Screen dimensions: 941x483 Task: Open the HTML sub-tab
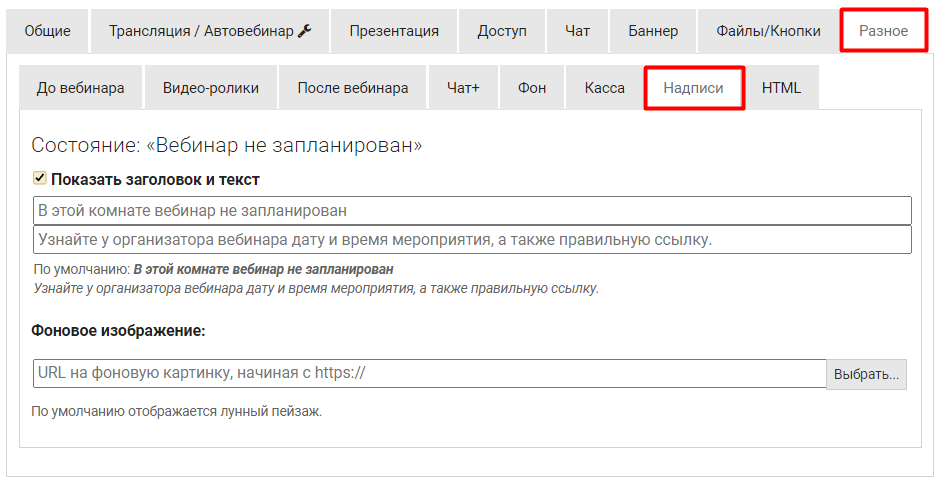pos(781,88)
